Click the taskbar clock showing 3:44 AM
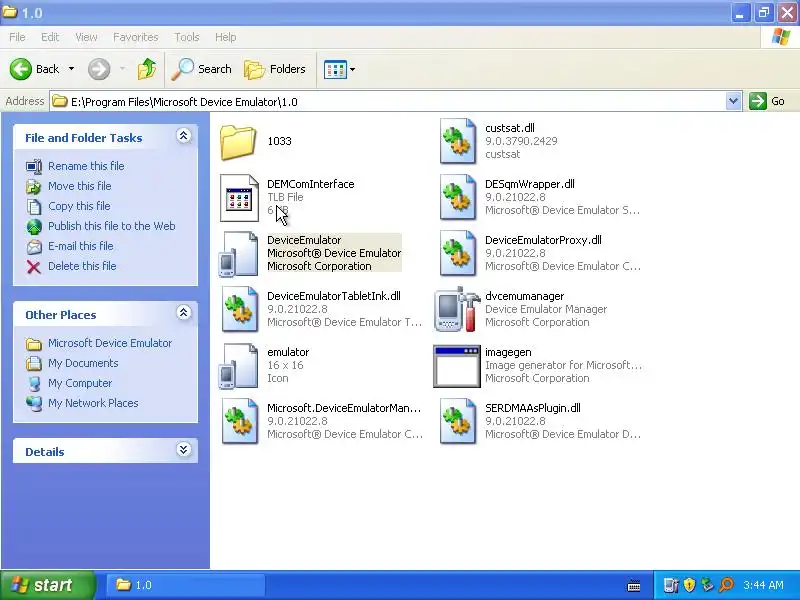 pyautogui.click(x=763, y=585)
